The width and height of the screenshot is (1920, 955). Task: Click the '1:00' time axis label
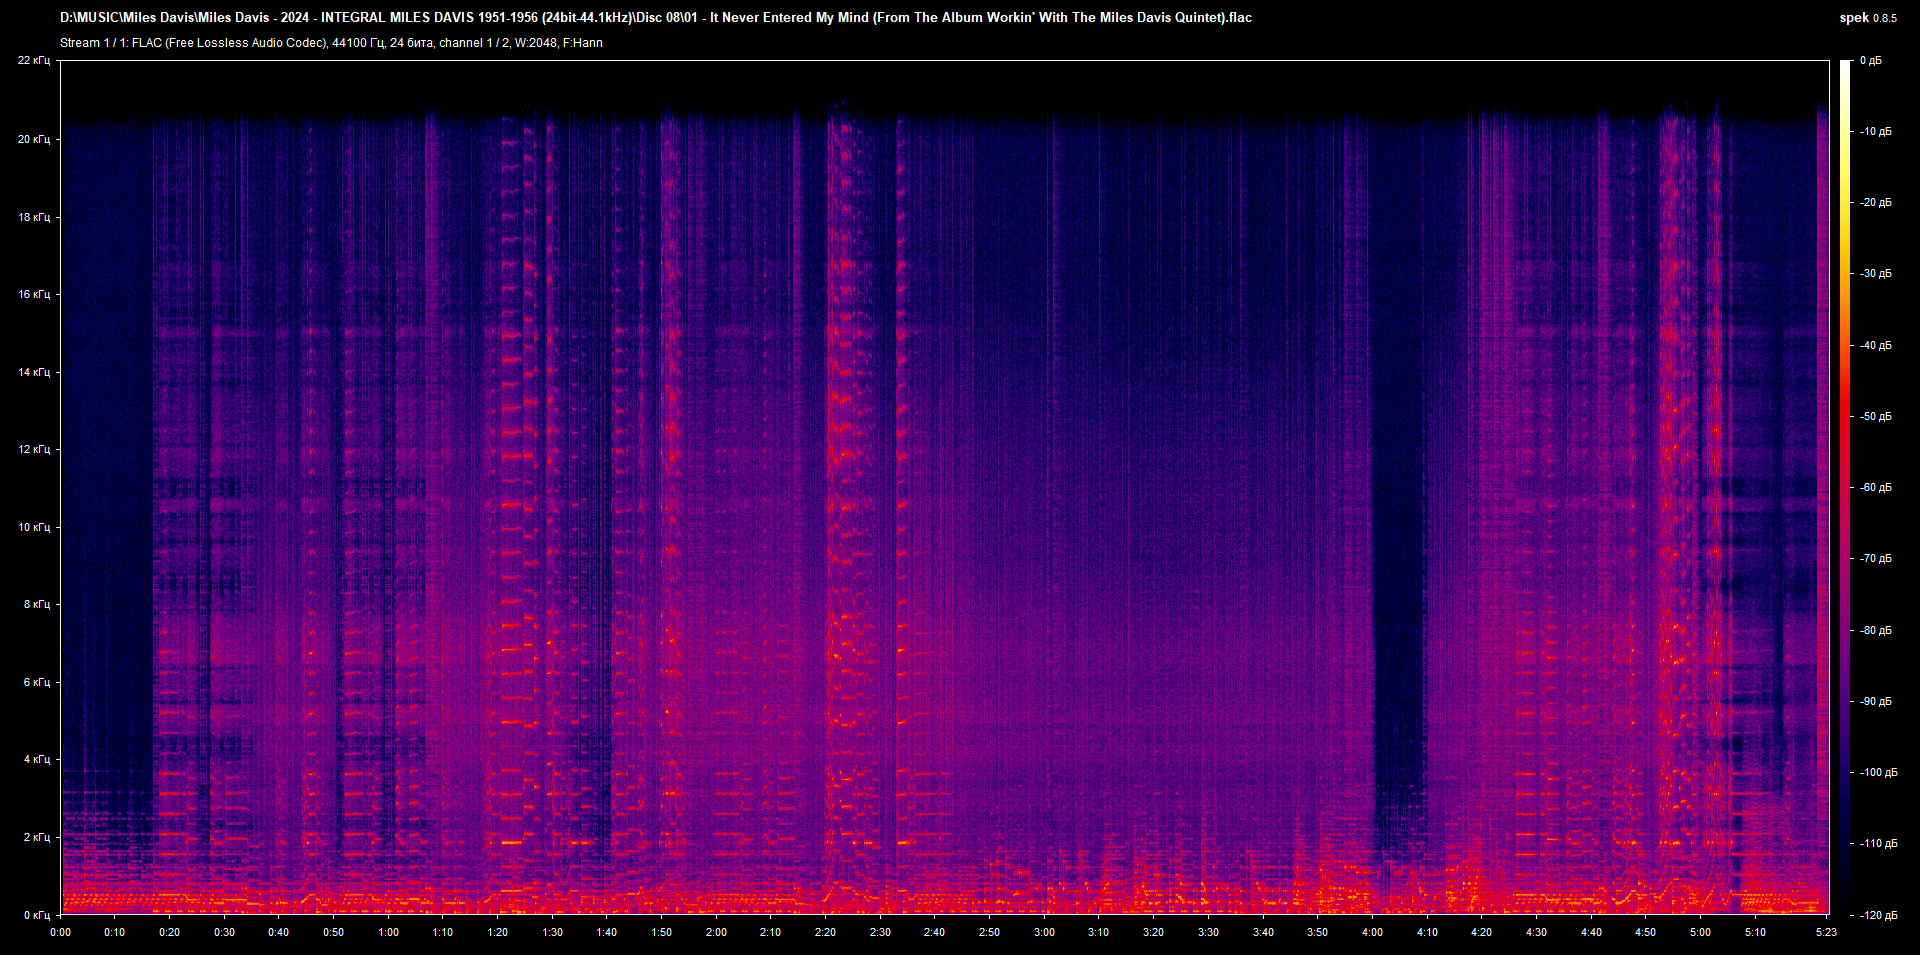click(x=388, y=932)
